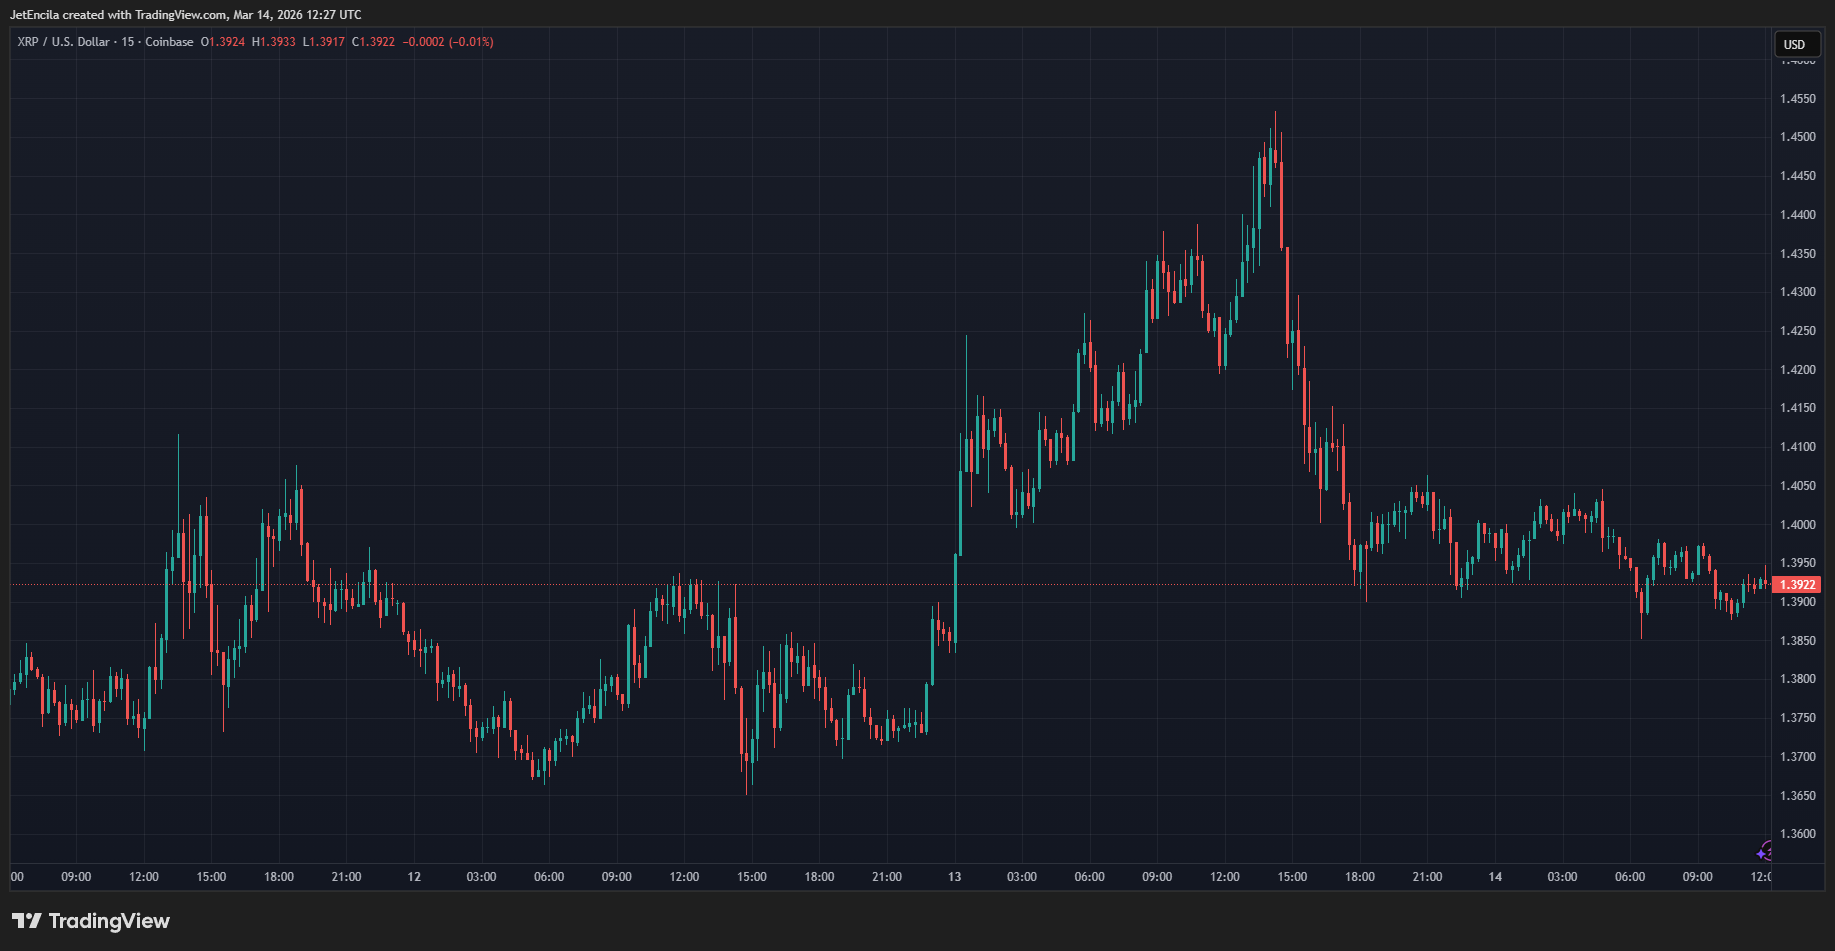Click the 1.4100 price axis label
The width and height of the screenshot is (1835, 951).
click(1798, 447)
